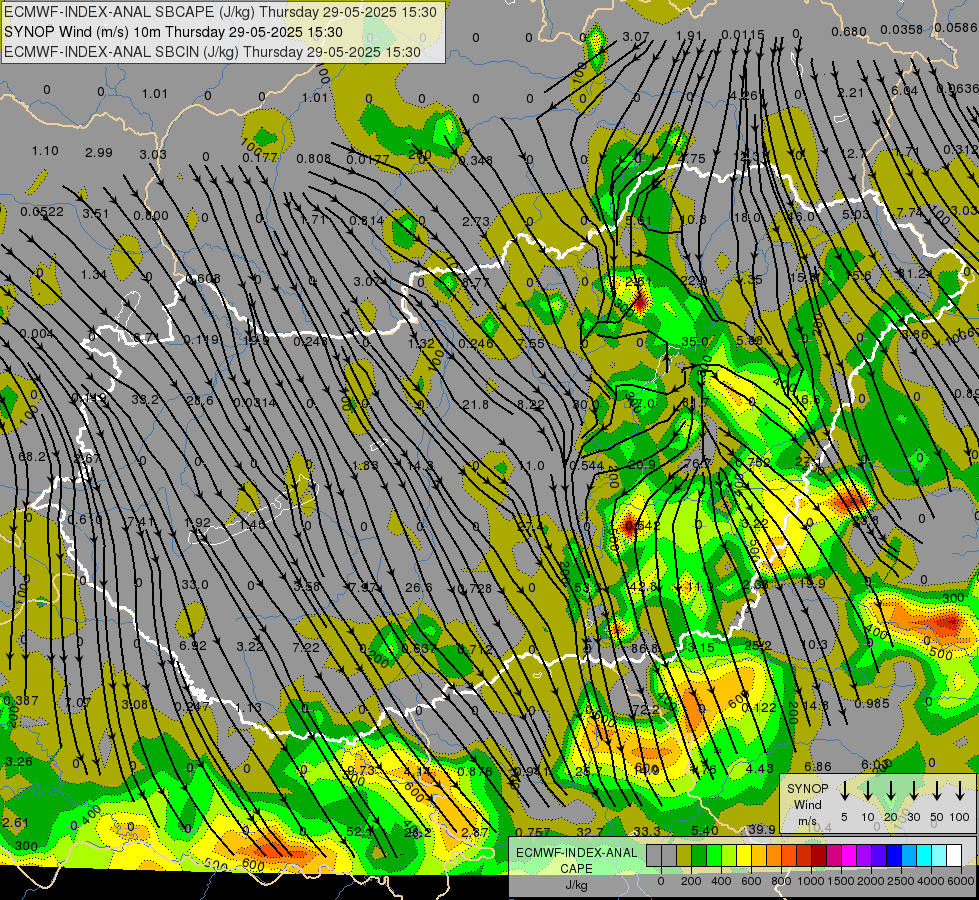
Task: Click the '2500' tick label on the CAPE scale
Action: 902,881
